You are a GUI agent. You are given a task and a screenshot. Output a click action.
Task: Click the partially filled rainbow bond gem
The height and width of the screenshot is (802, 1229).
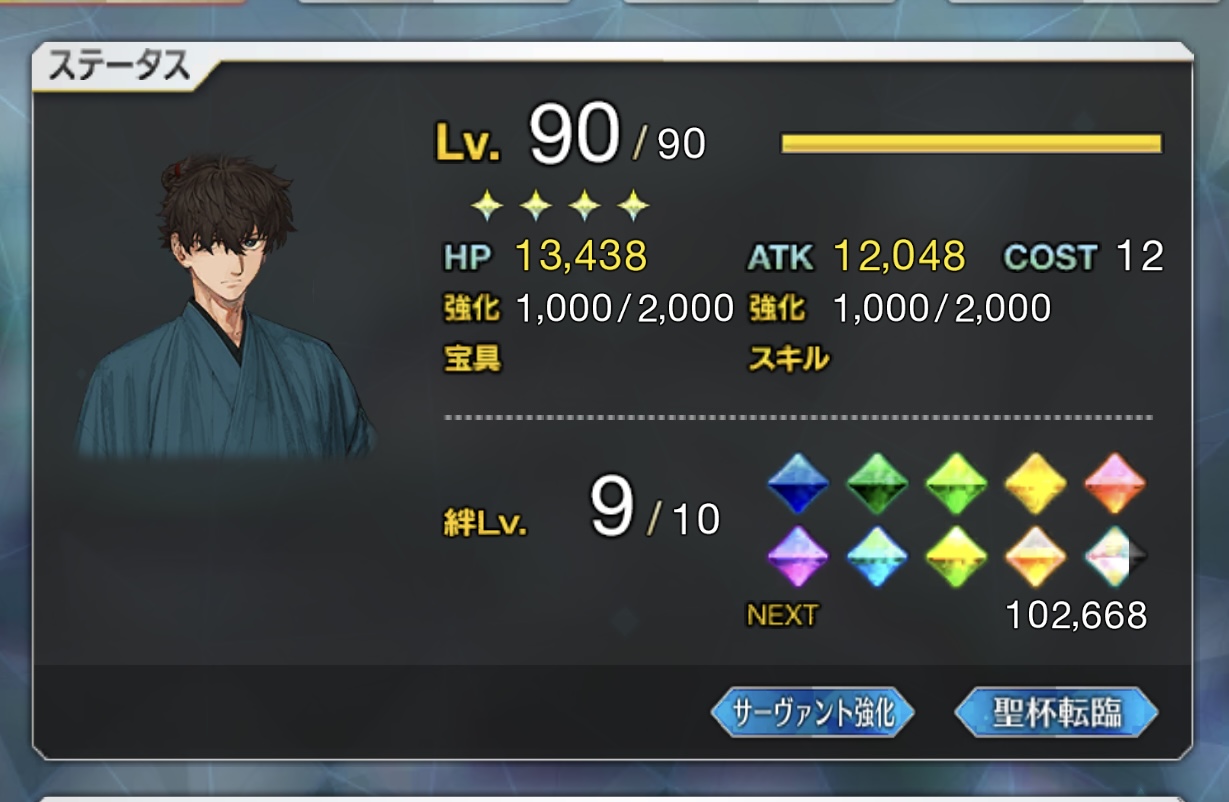pos(1114,556)
